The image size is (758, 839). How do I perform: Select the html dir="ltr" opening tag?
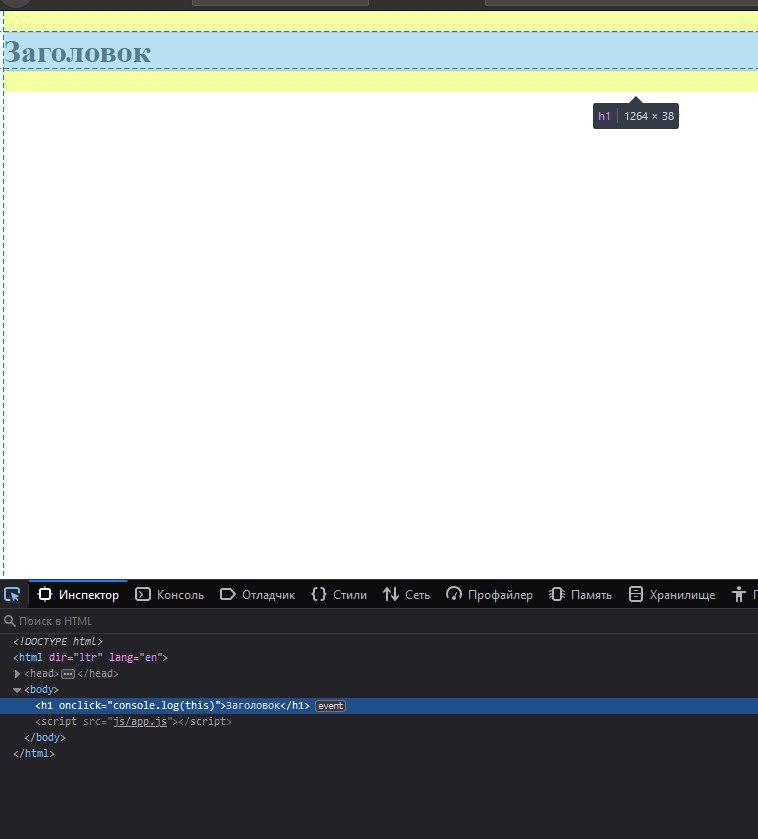click(90, 657)
